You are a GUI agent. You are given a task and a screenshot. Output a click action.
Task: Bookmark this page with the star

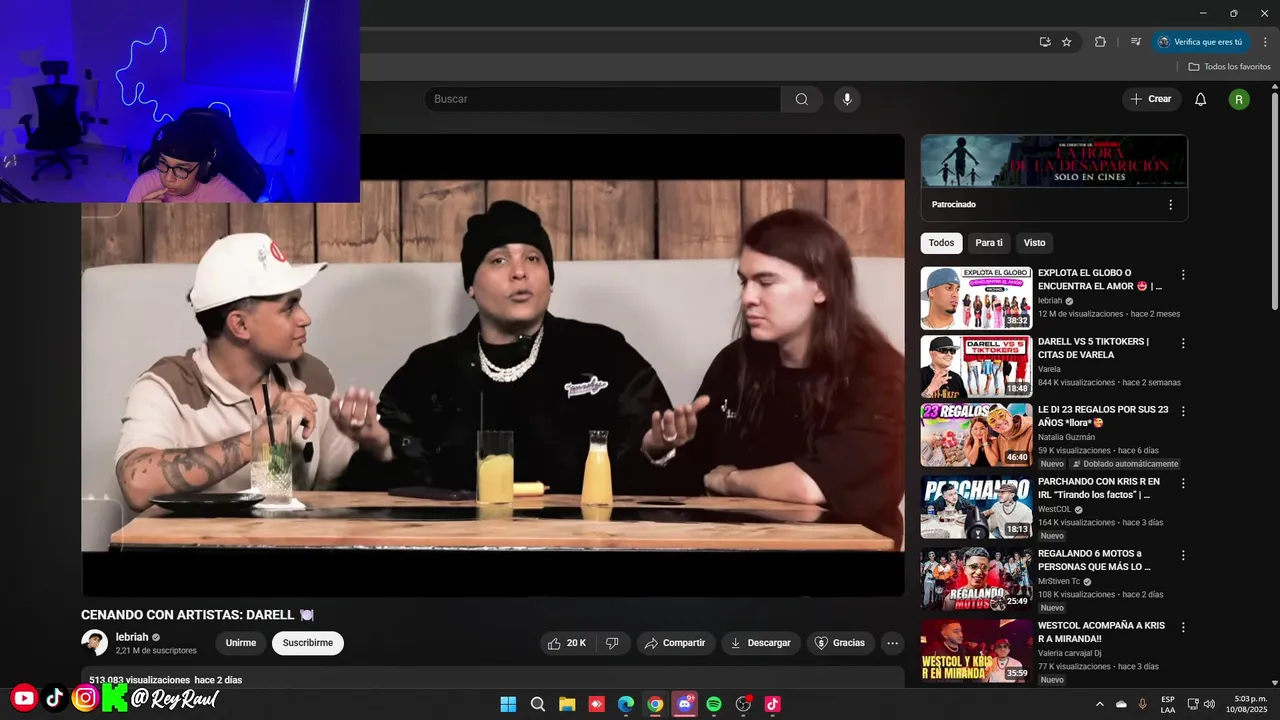(1067, 42)
